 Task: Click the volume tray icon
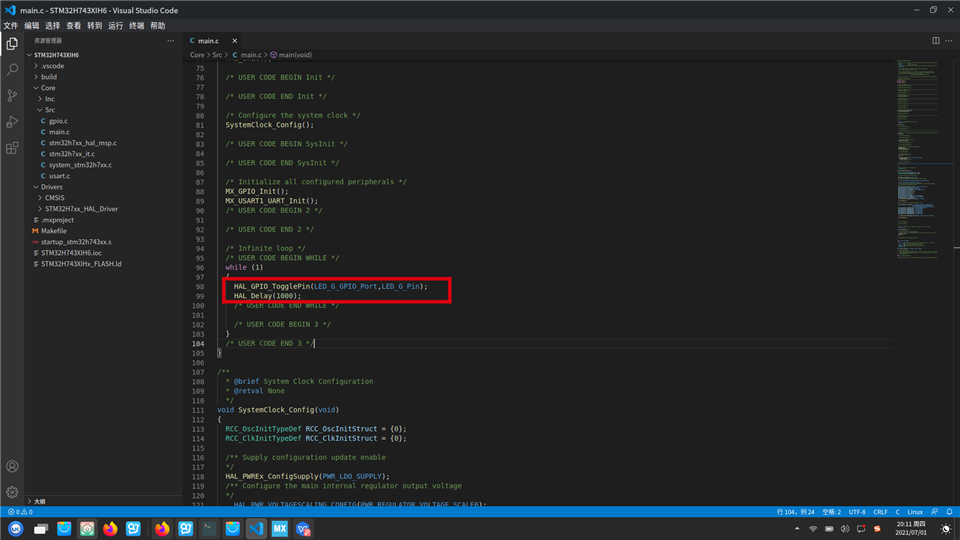coord(845,529)
